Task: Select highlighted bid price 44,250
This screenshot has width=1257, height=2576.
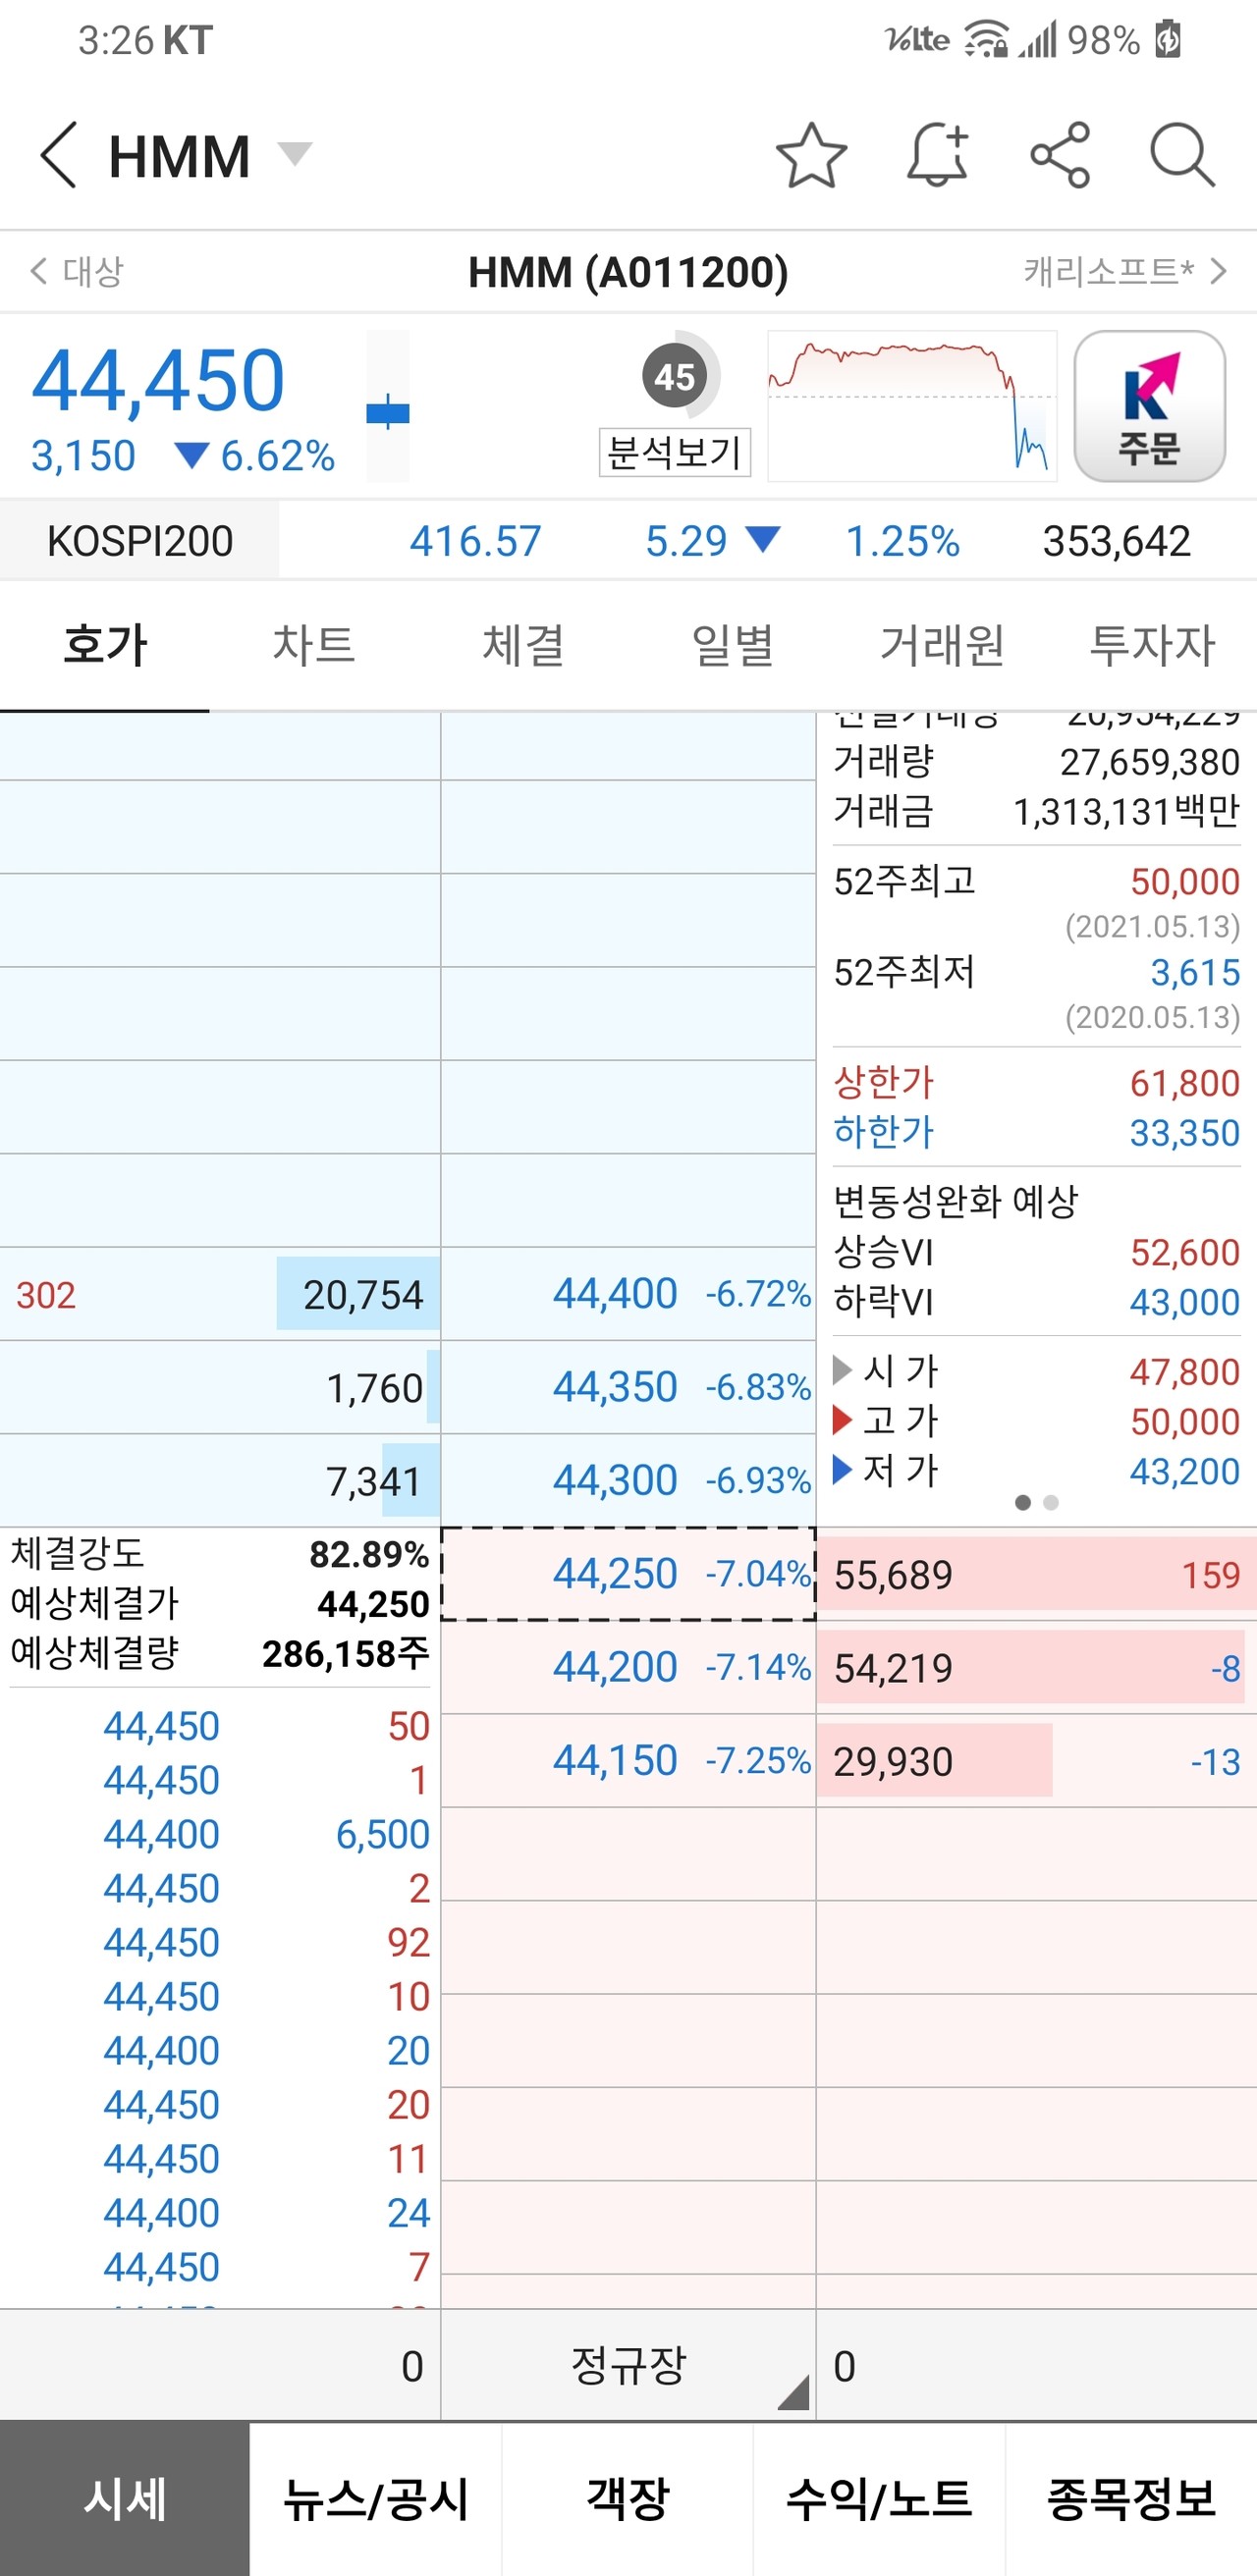Action: tap(629, 1573)
